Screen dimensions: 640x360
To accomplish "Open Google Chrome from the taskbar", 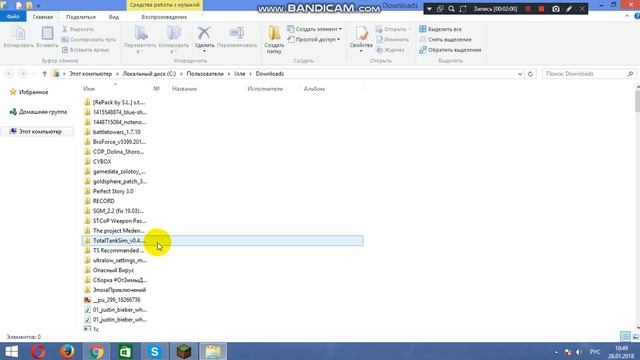I will point(96,351).
